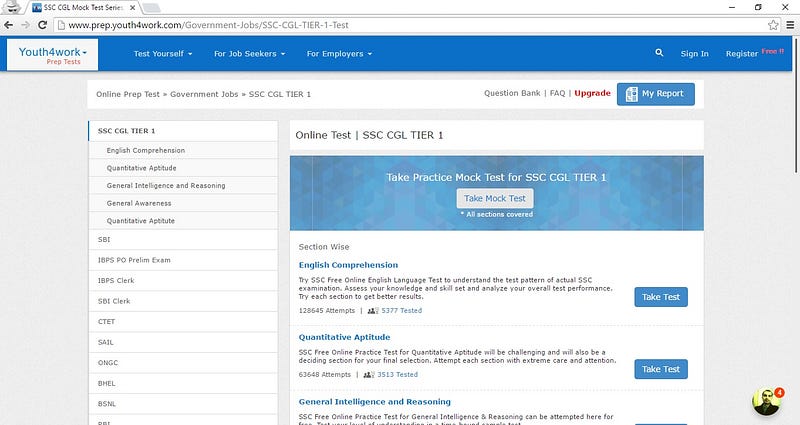Select SSC CGL TIER 1 in sidebar
The width and height of the screenshot is (800, 425).
coord(183,131)
